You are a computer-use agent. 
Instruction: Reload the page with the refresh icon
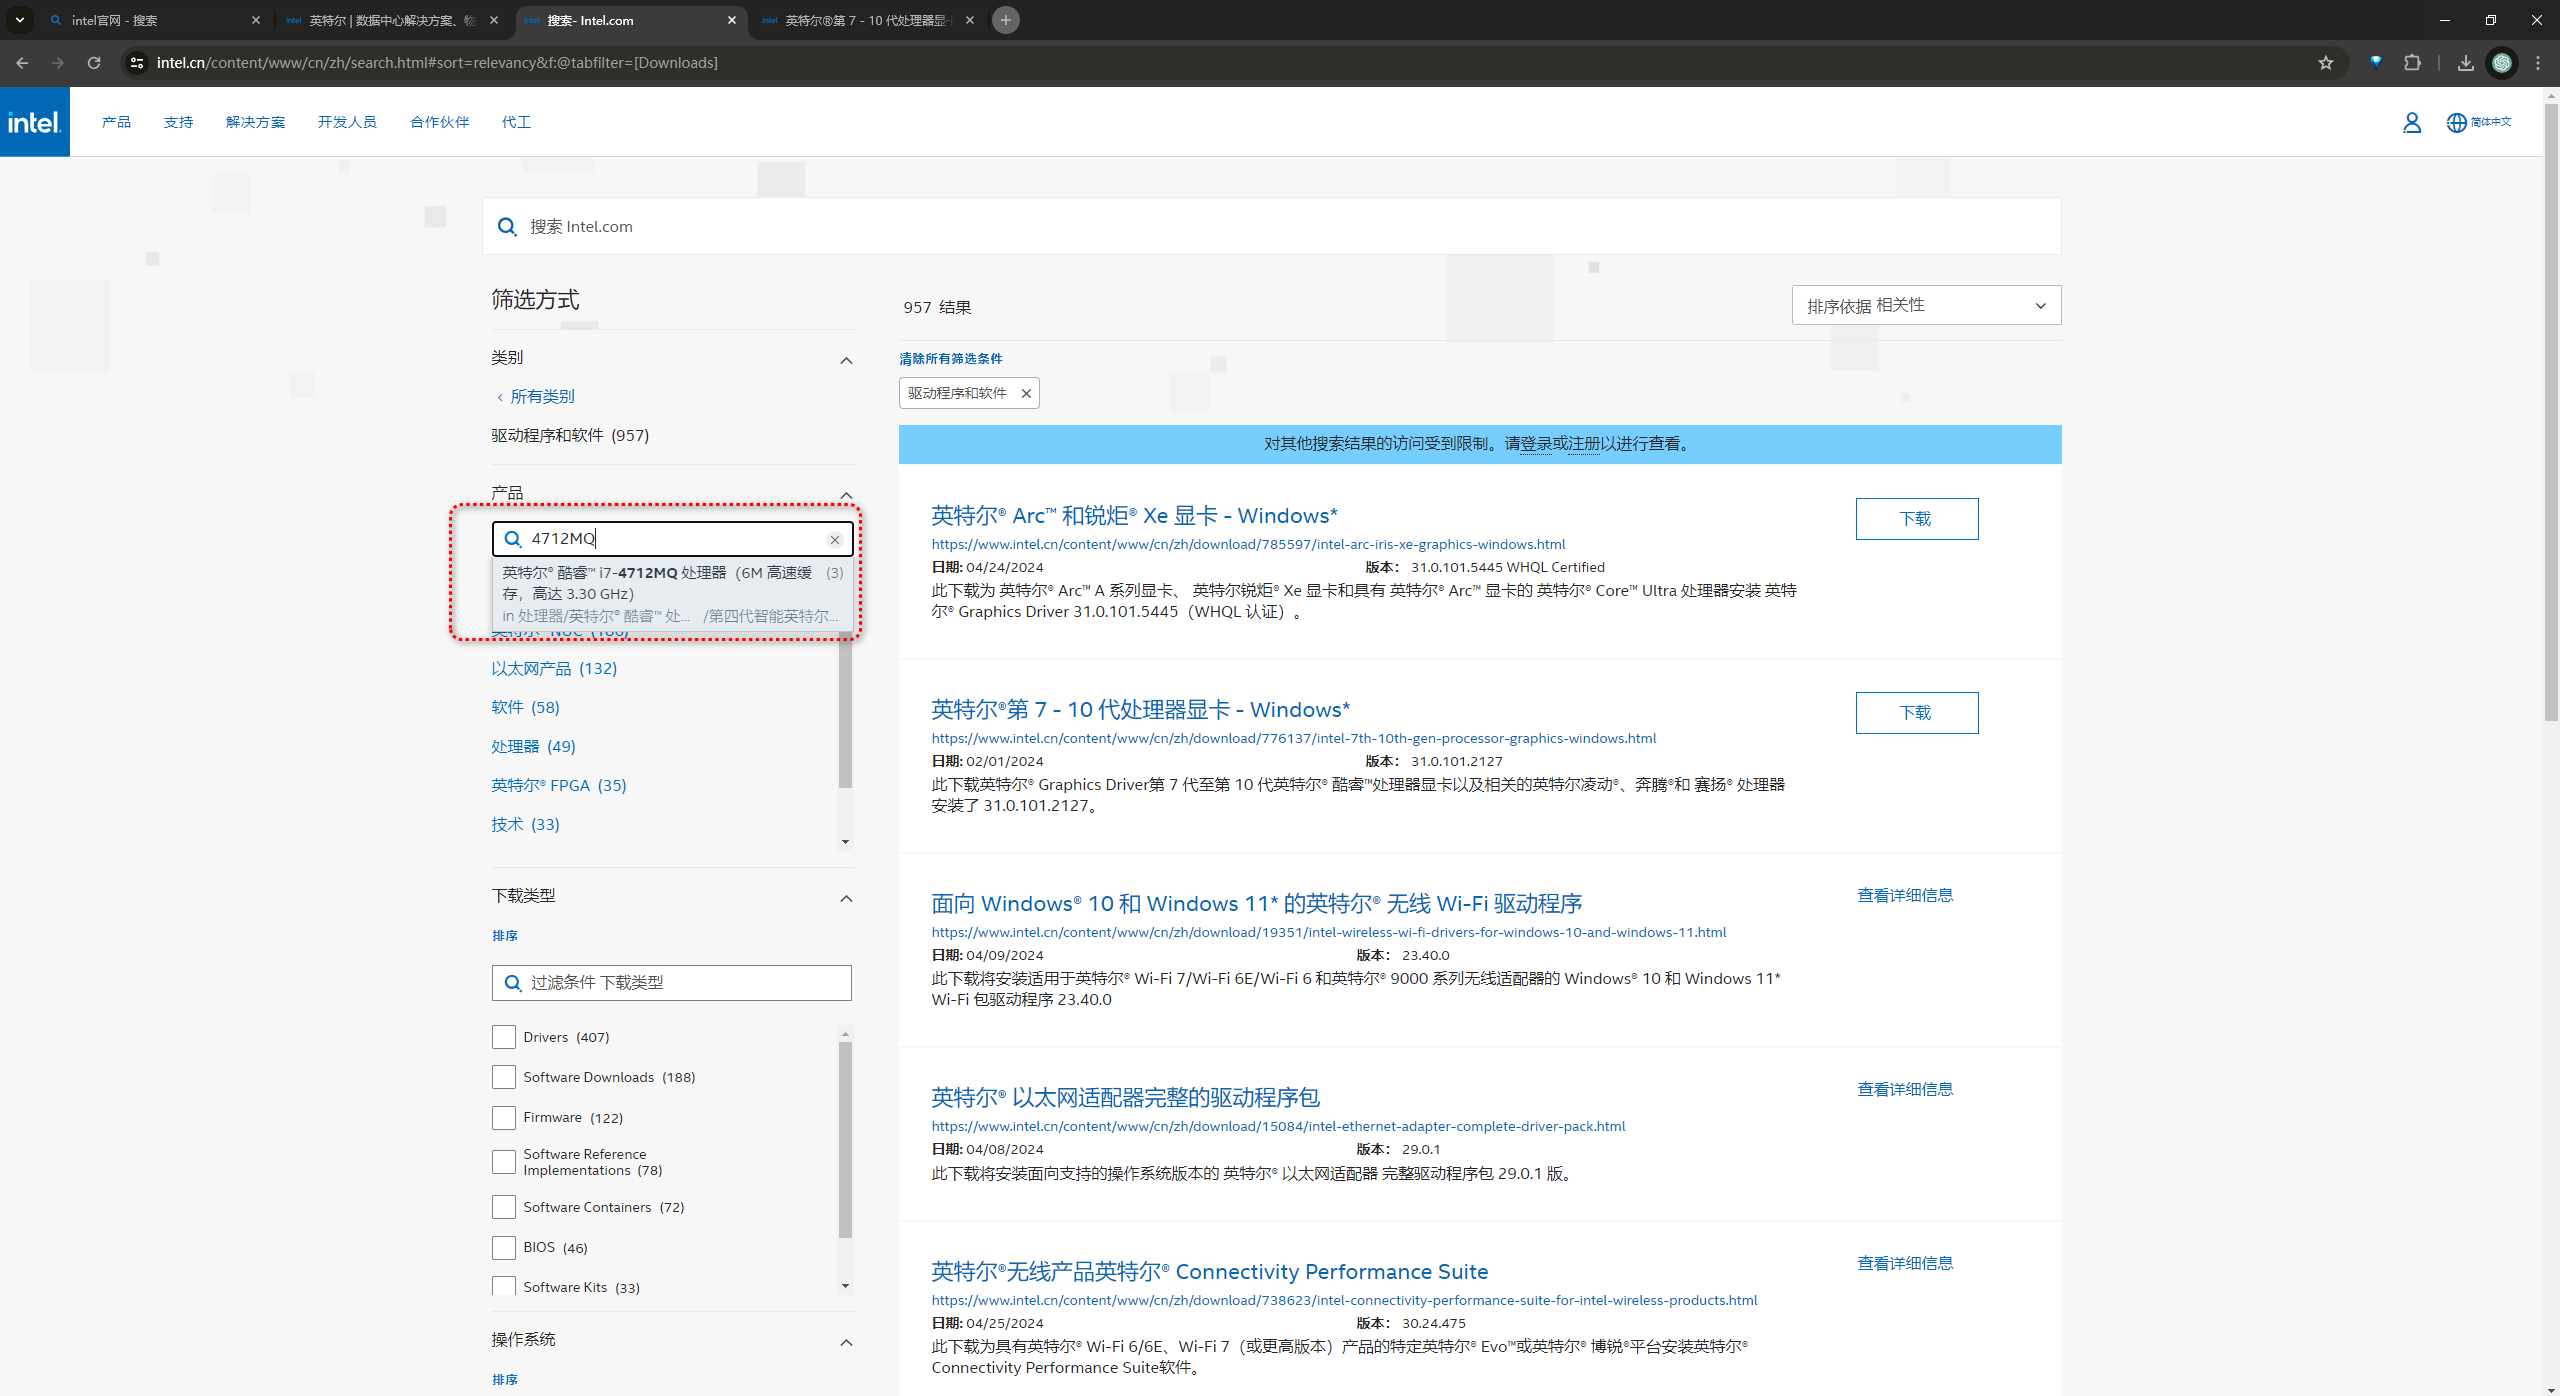coord(94,62)
